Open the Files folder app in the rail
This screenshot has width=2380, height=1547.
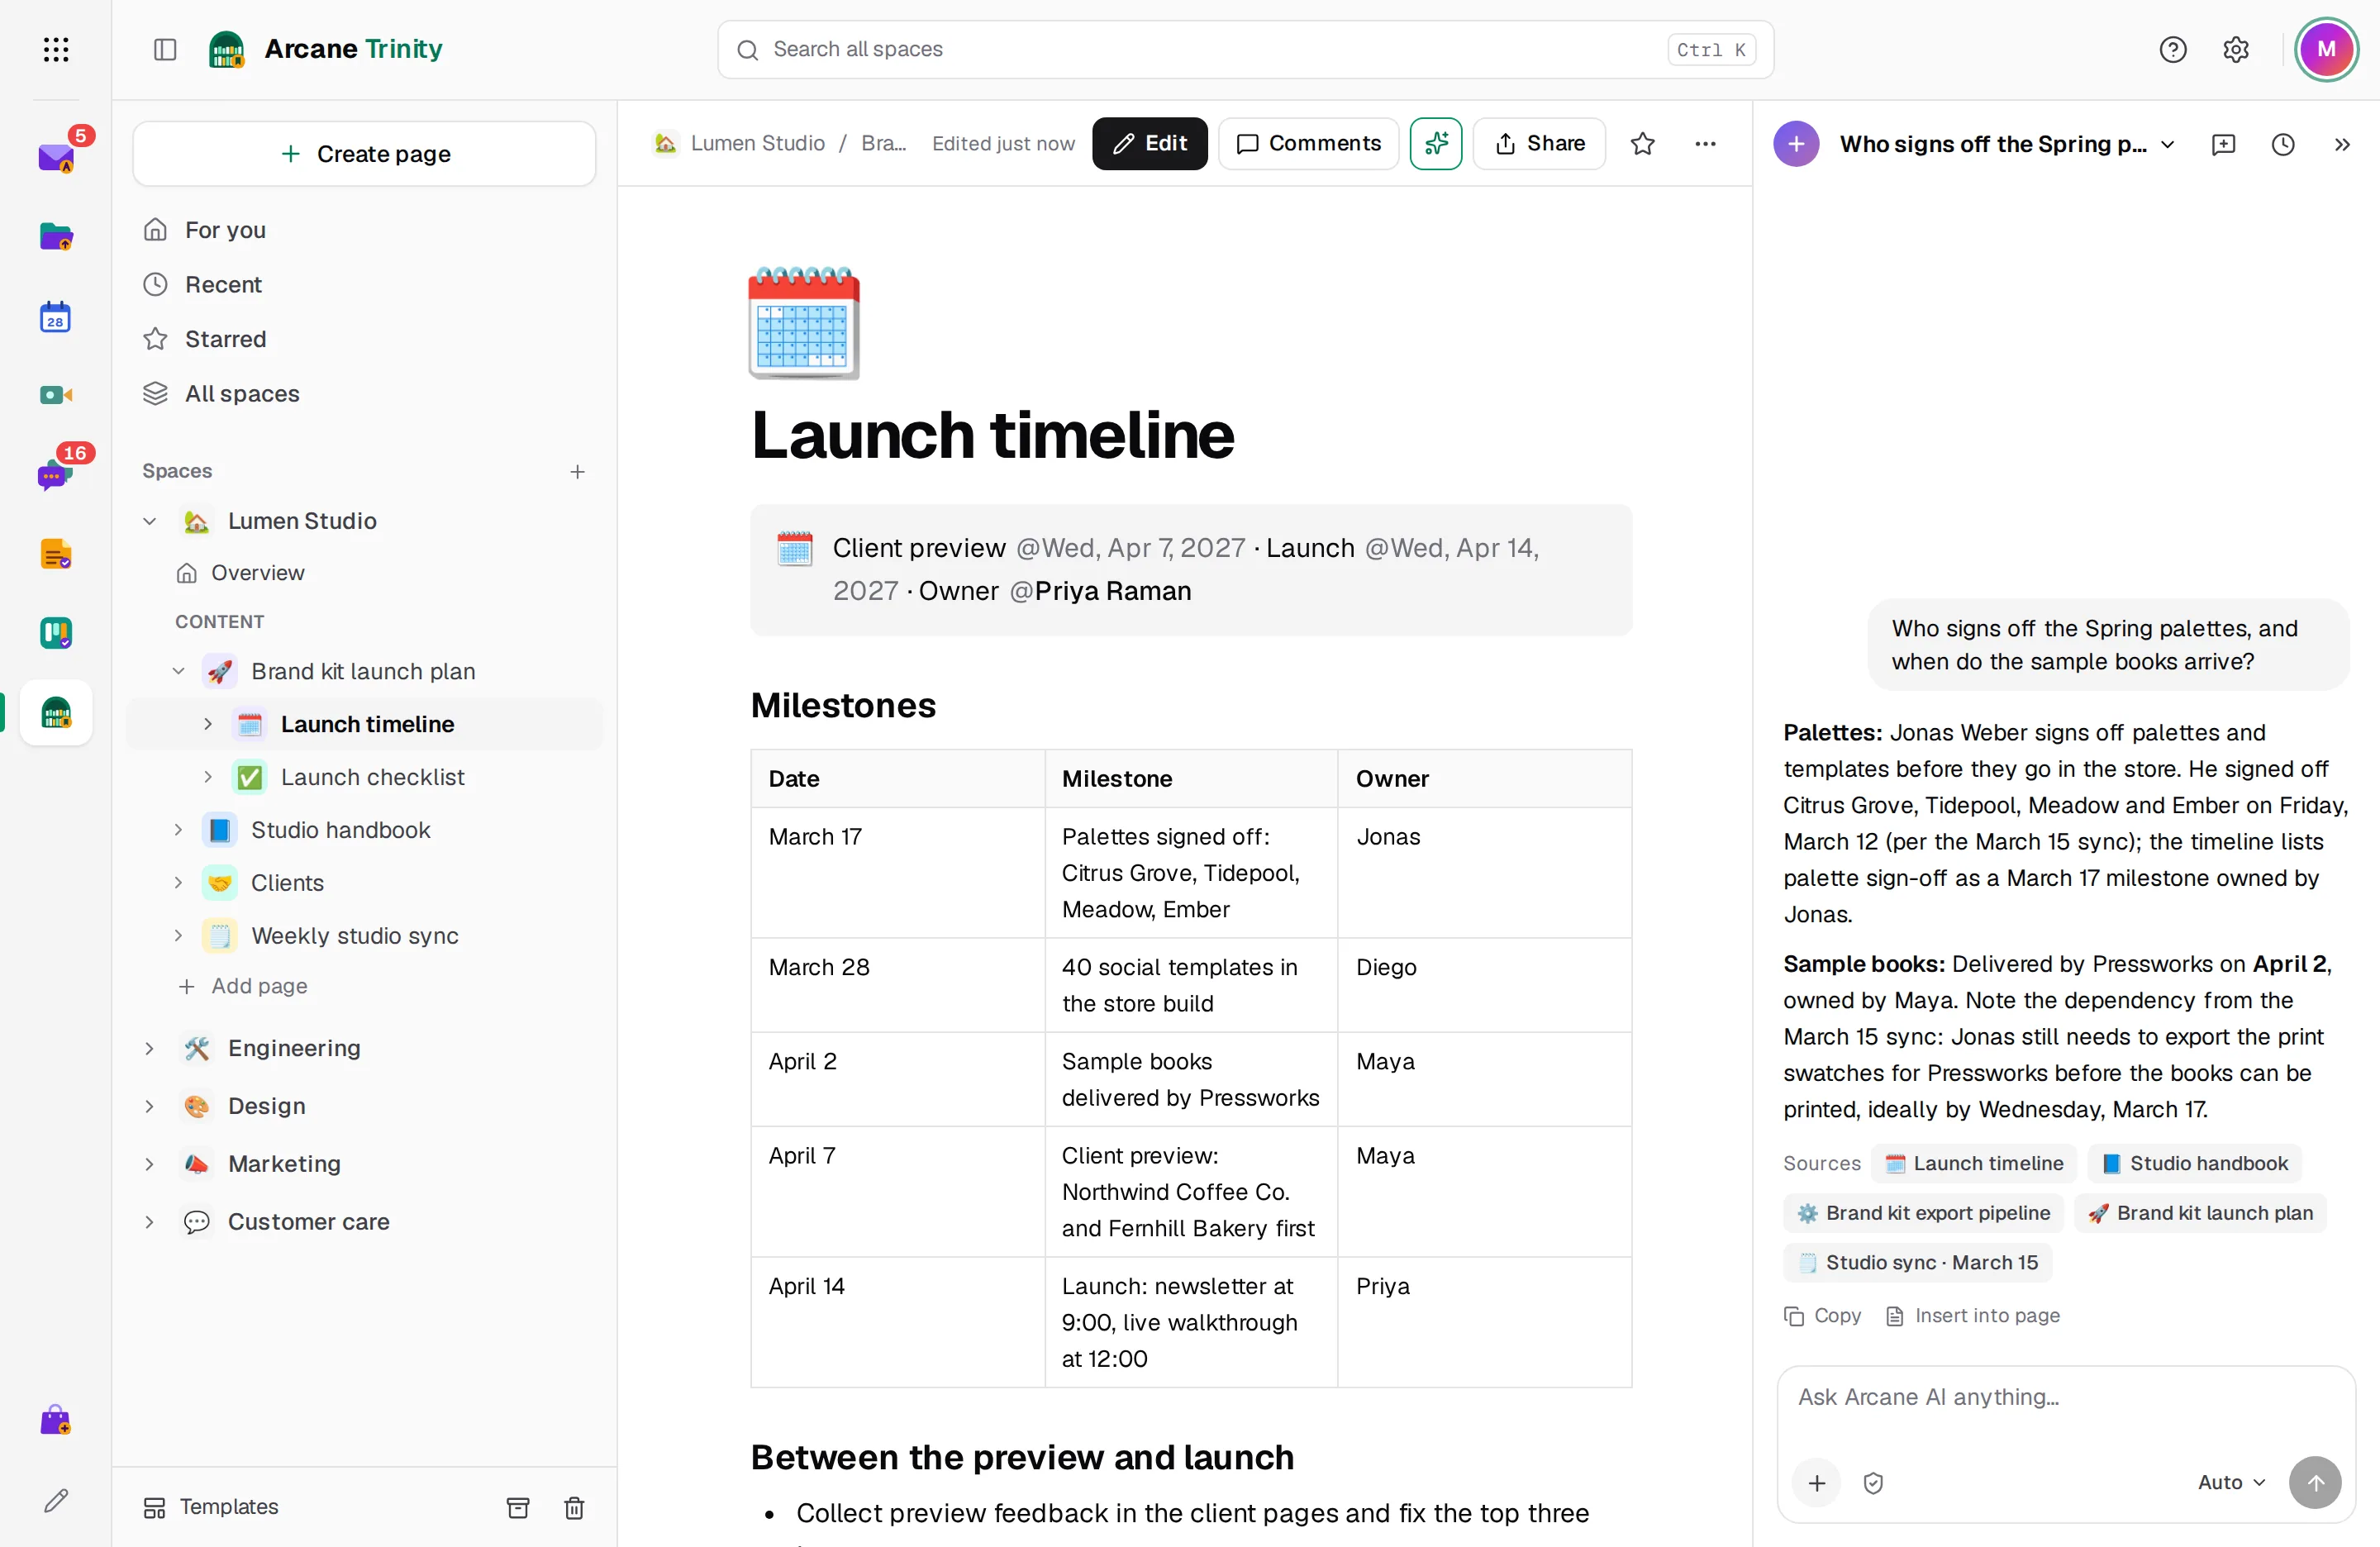(x=56, y=237)
